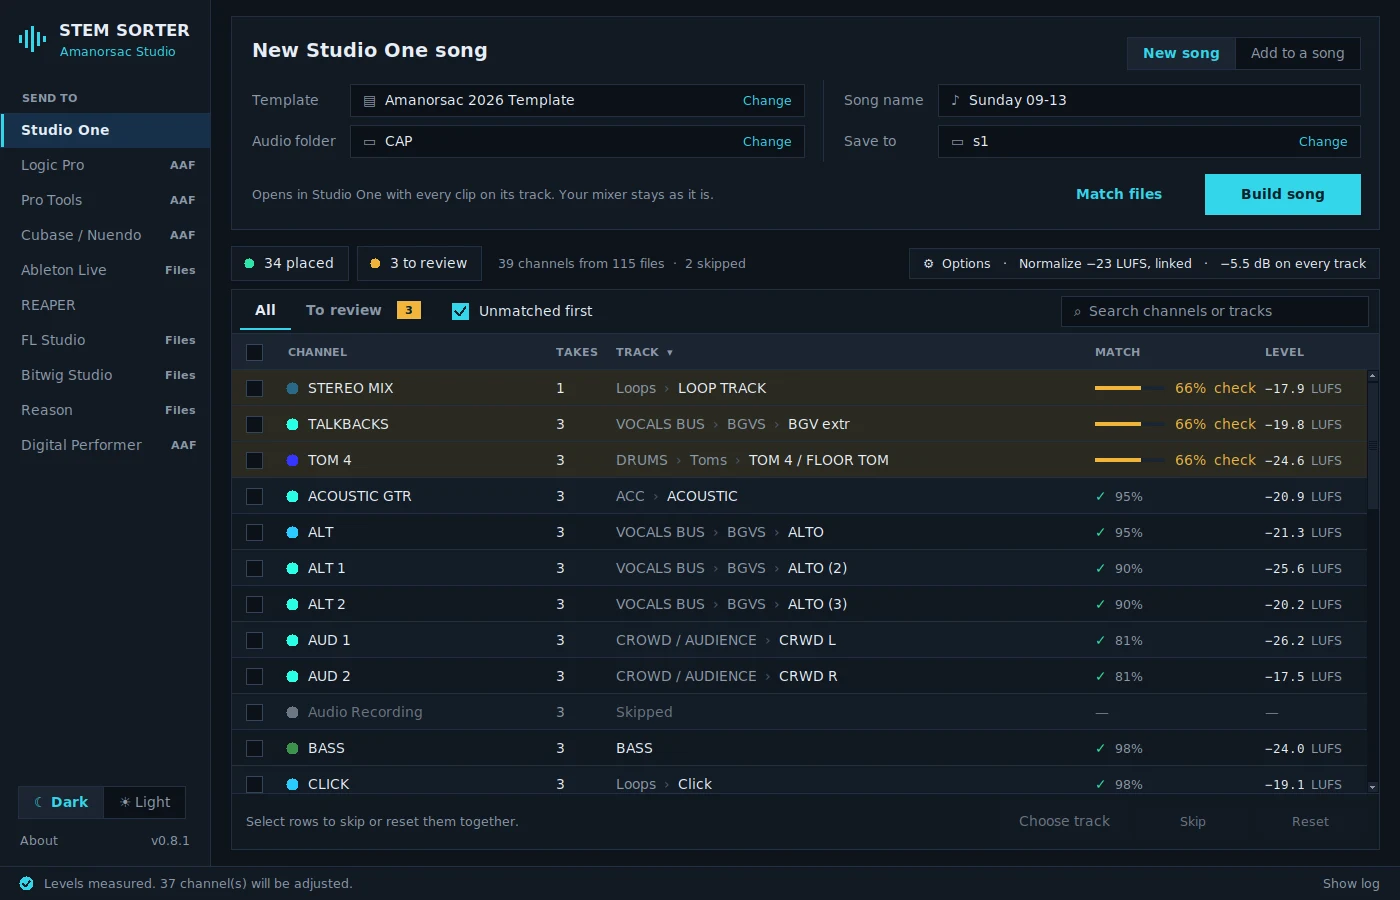This screenshot has width=1400, height=900.
Task: Select the All tab
Action: coord(265,311)
